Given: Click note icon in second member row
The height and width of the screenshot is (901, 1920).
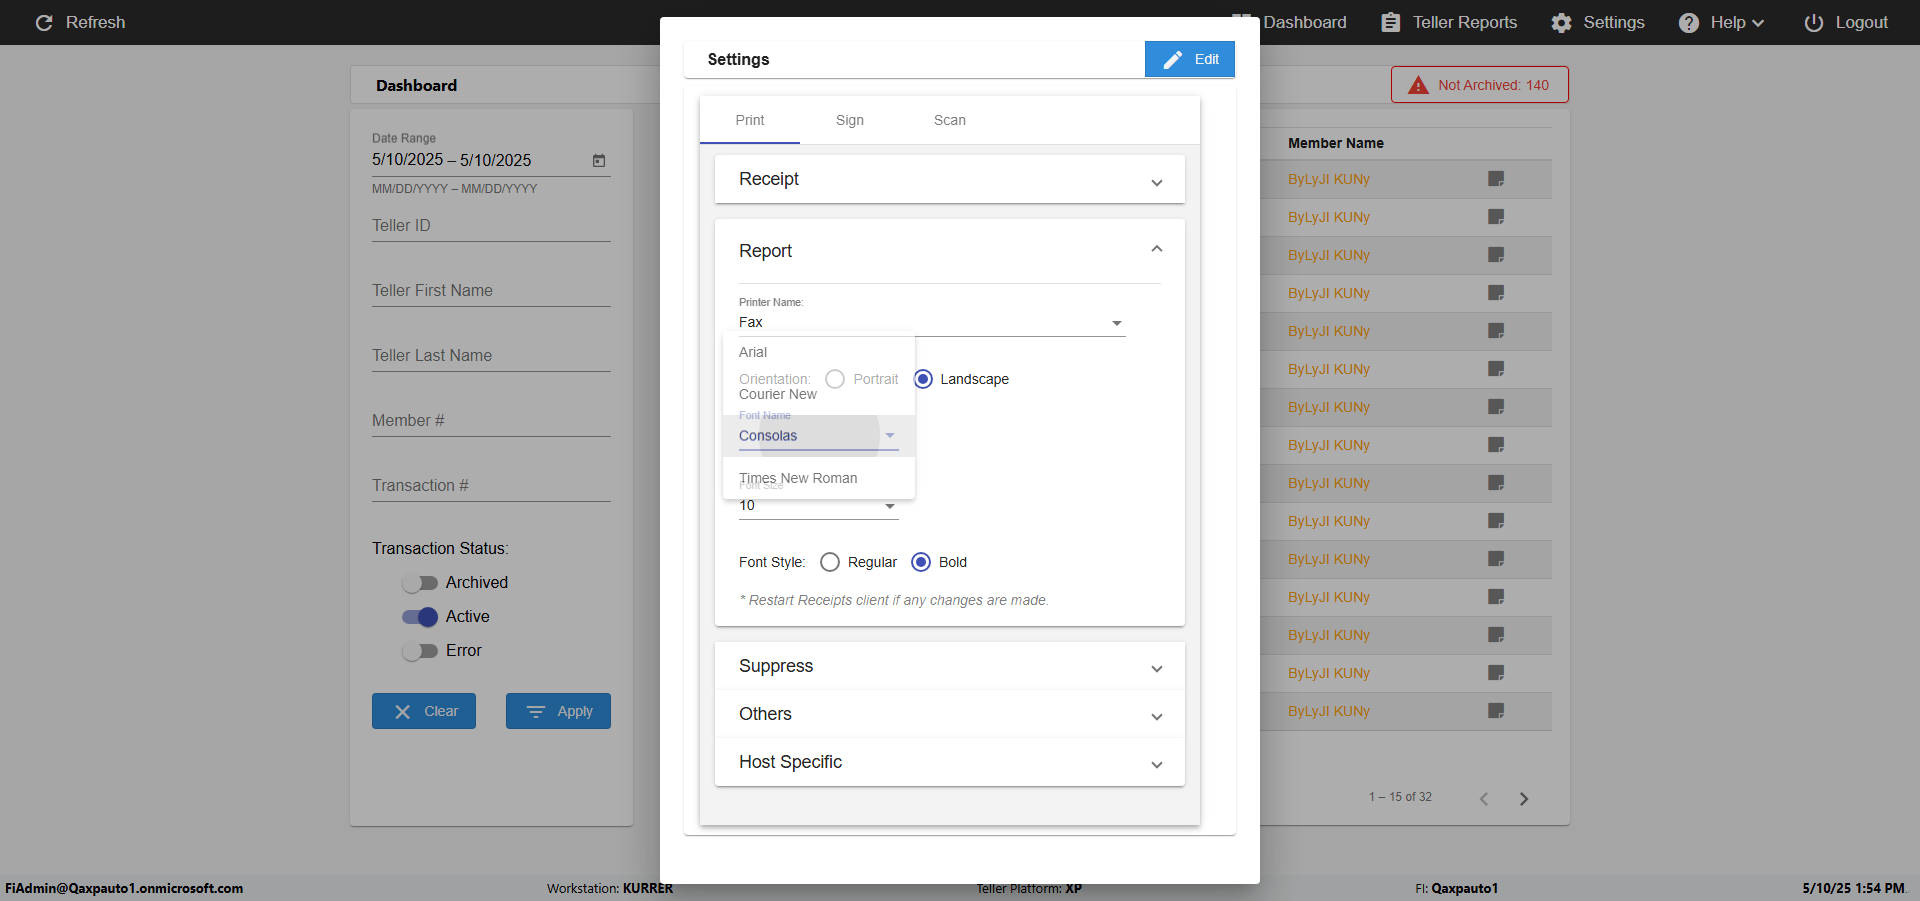Looking at the screenshot, I should 1496,217.
